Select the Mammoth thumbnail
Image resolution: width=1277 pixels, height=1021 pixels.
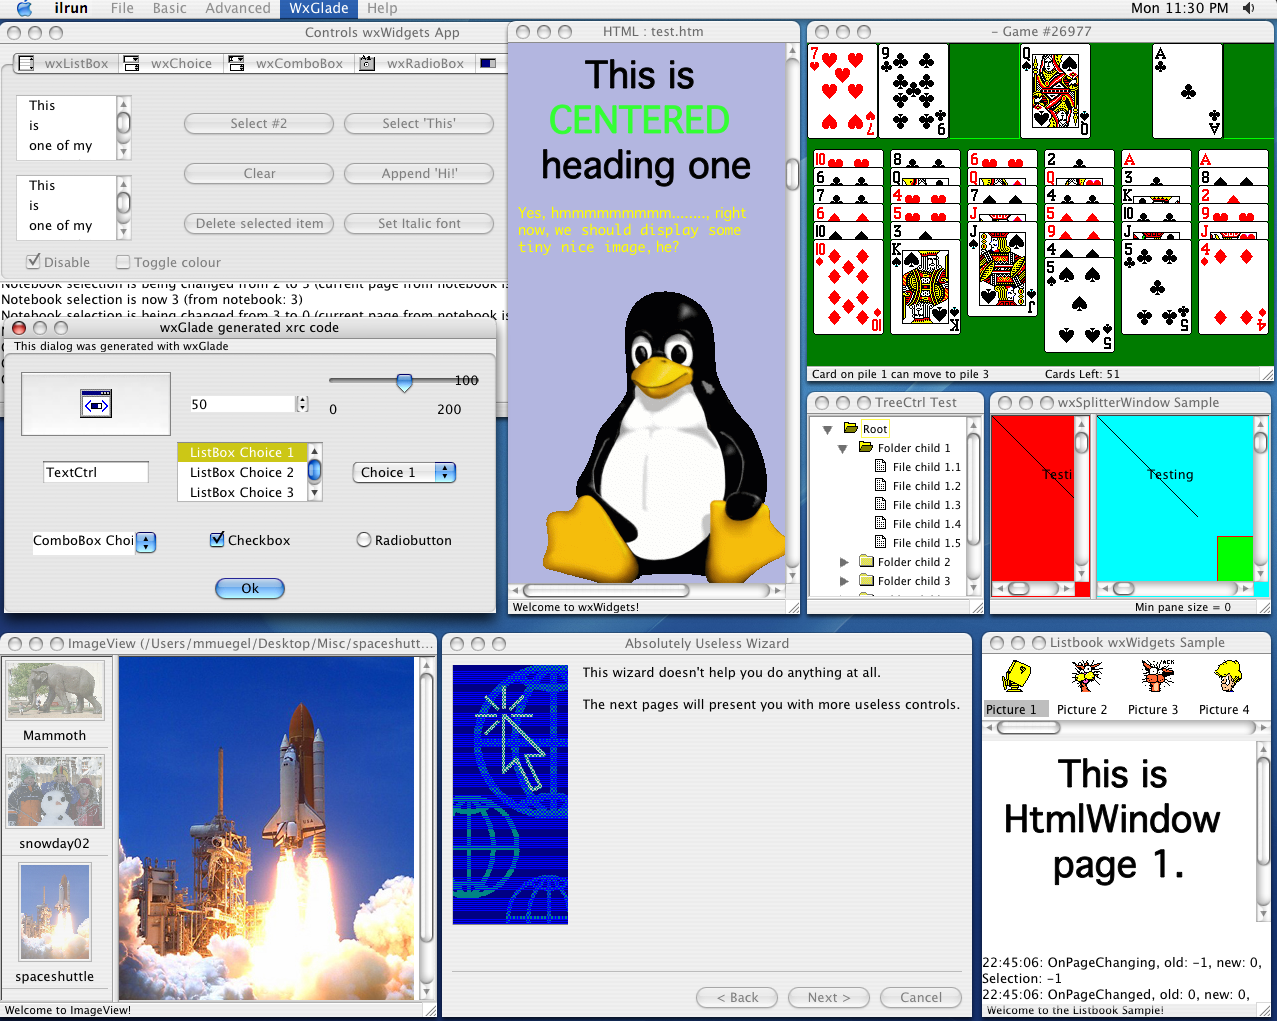coord(55,690)
